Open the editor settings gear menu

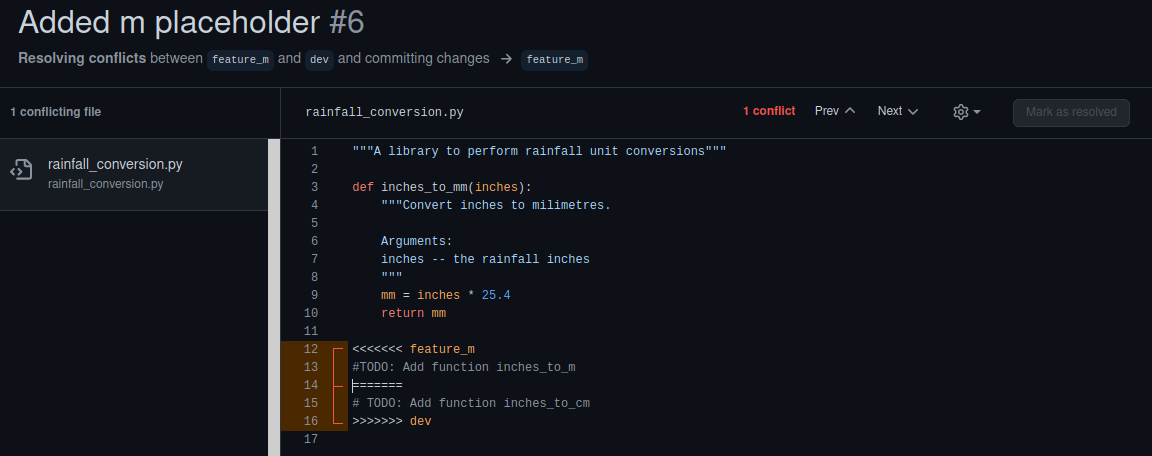(x=966, y=112)
